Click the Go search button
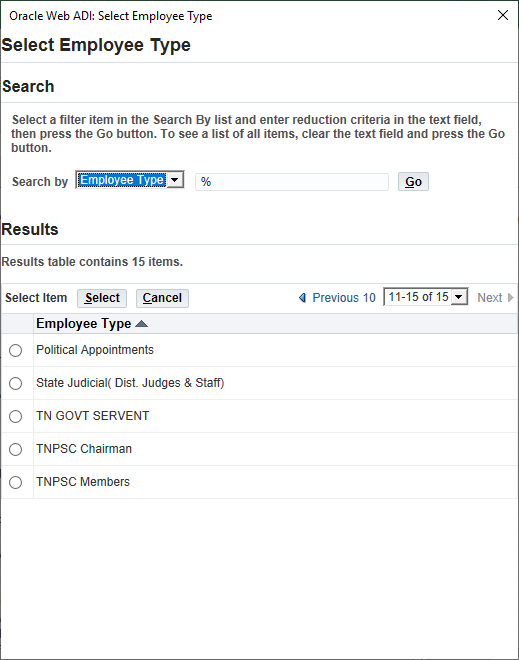This screenshot has width=519, height=660. pos(413,182)
